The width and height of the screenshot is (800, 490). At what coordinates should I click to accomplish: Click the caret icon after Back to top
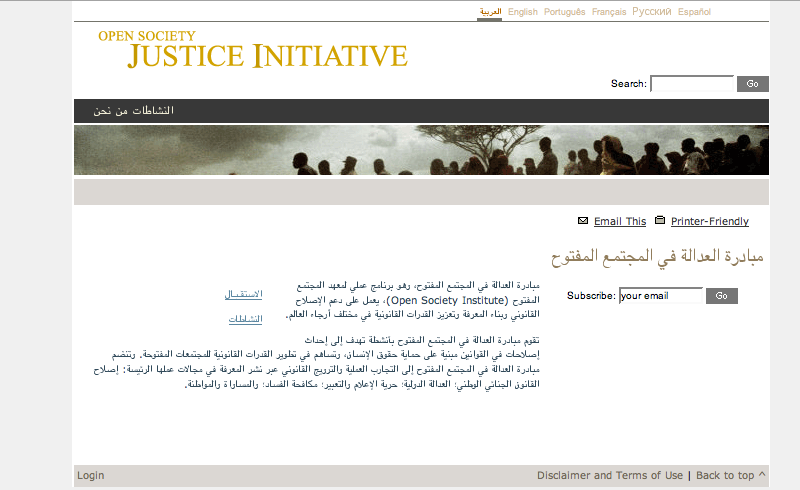762,475
